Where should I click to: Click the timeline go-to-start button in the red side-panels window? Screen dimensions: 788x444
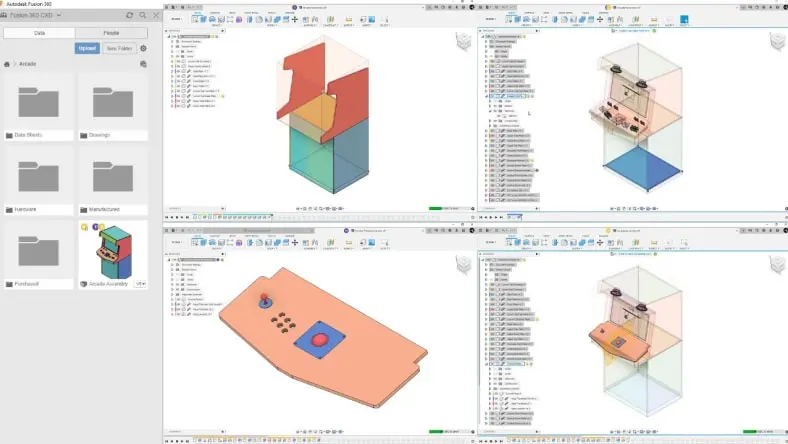(167, 217)
